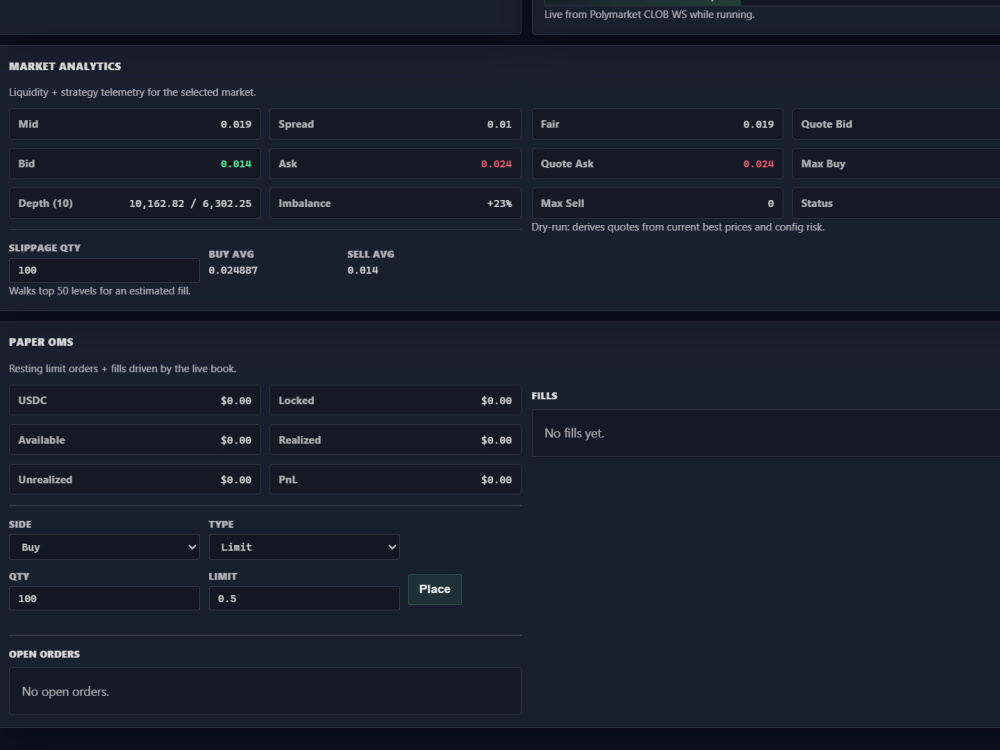This screenshot has width=1000, height=750.
Task: Click the 'Walks top 50 levels' hint text
Action: [x=99, y=291]
